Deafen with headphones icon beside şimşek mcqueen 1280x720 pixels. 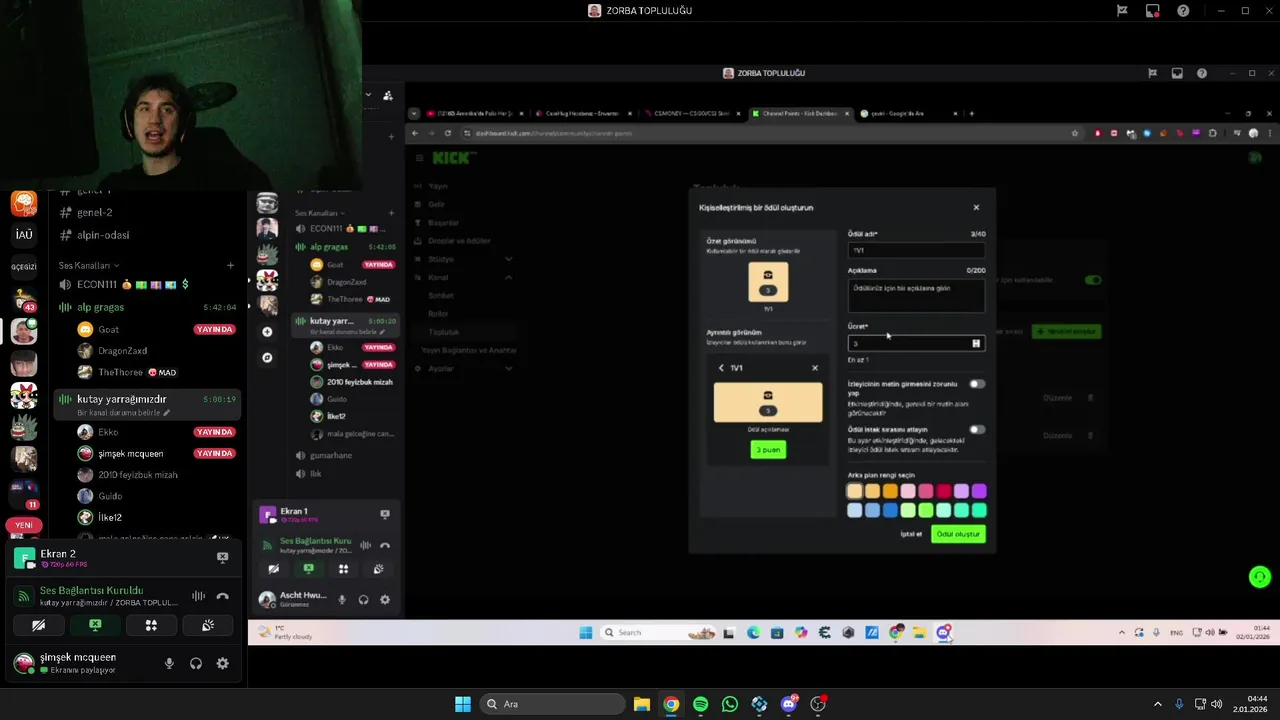point(196,663)
